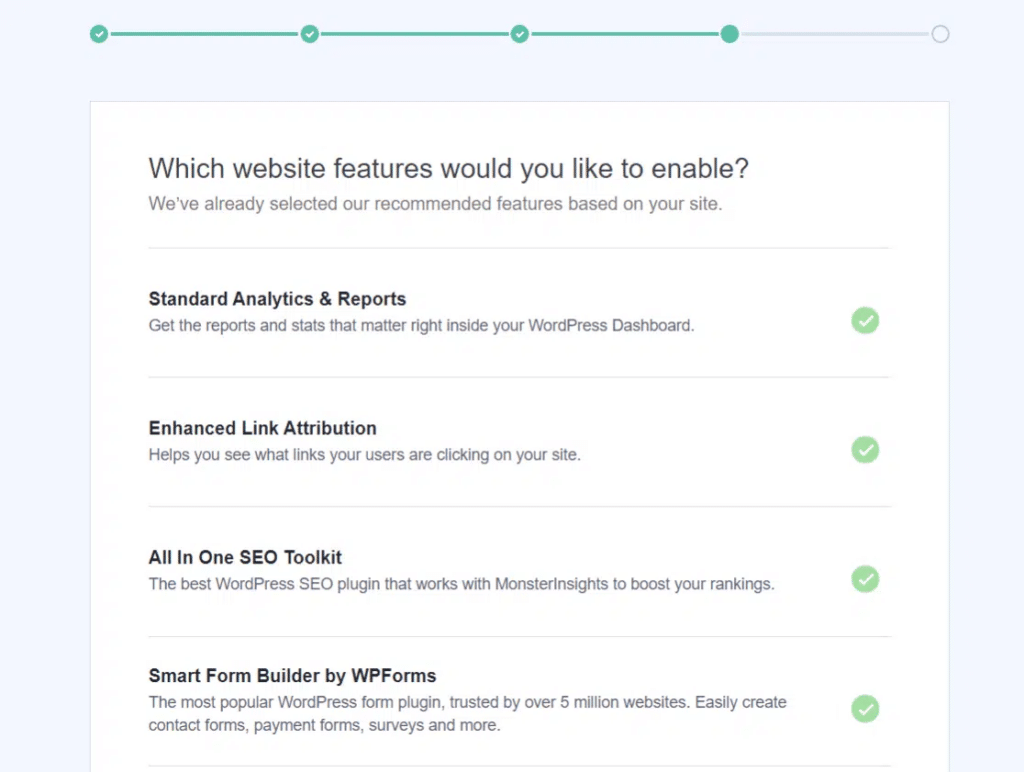Click Smart Form Builder's green checkmark icon
This screenshot has width=1024, height=772.
(865, 708)
